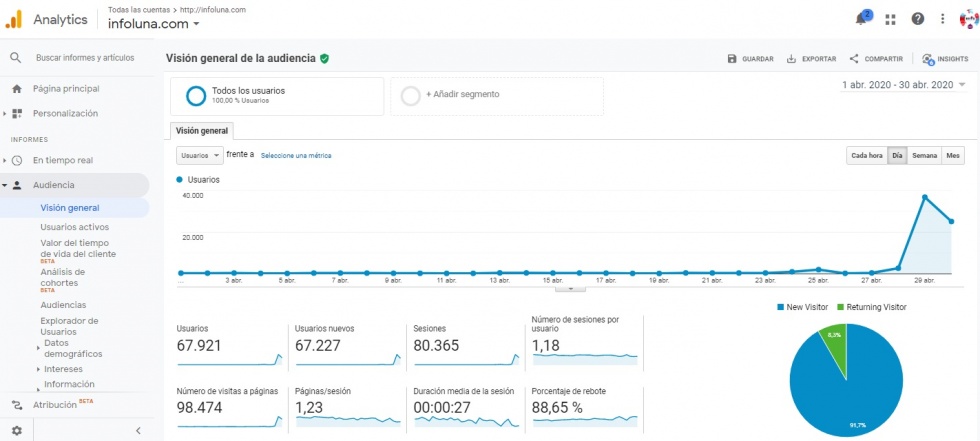
Task: Select the Visión general tab
Action: [x=202, y=131]
